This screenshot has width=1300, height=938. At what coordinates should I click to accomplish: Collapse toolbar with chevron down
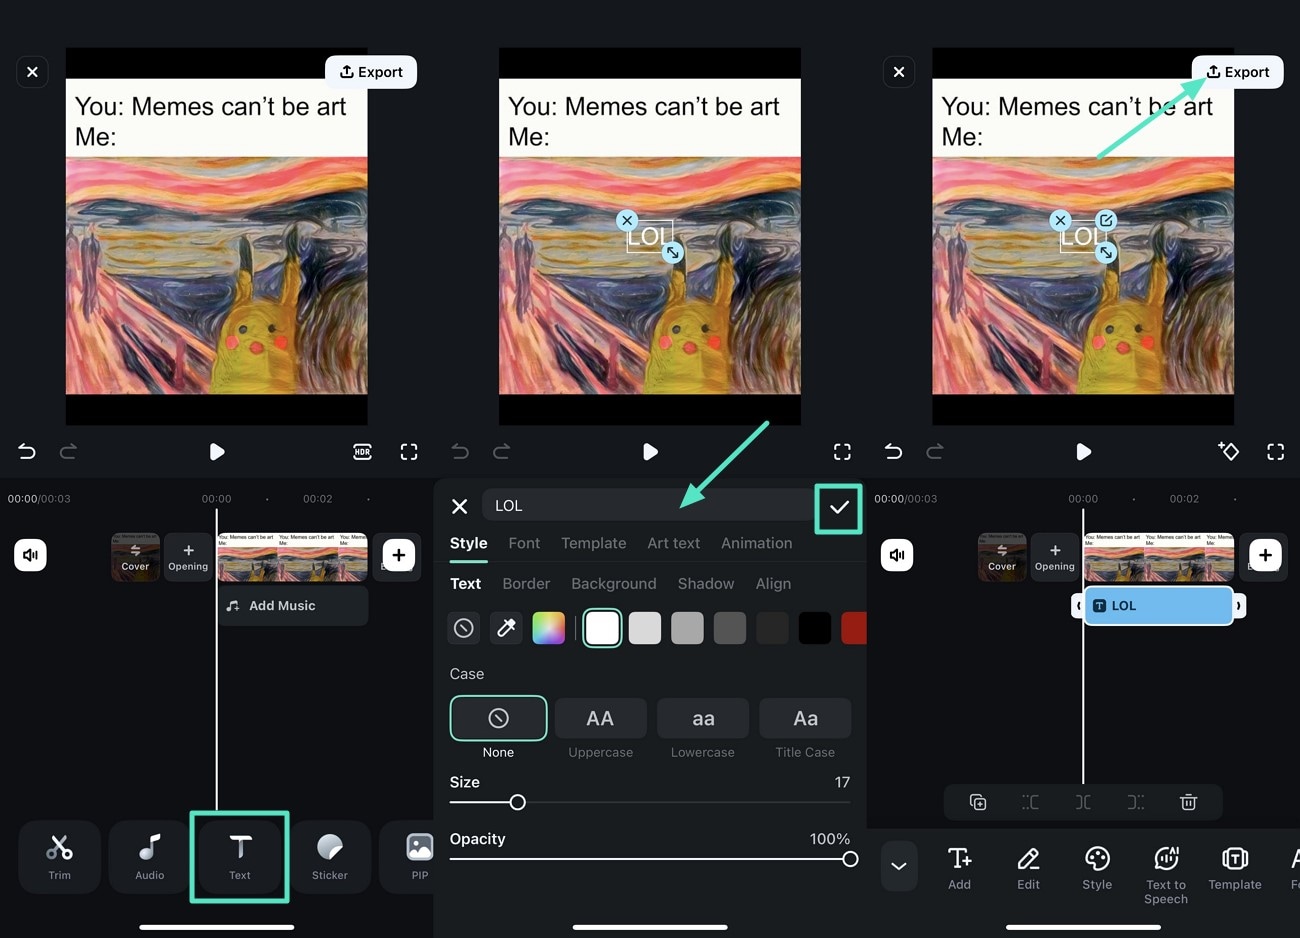[899, 866]
